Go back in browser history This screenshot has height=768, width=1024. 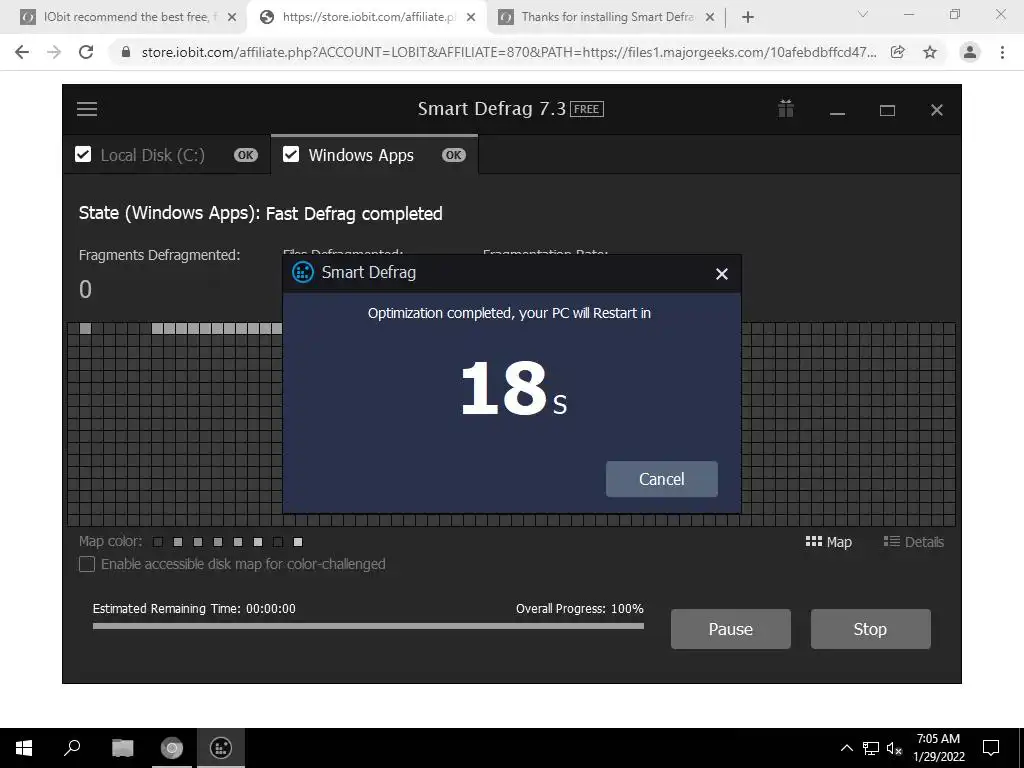[x=22, y=52]
